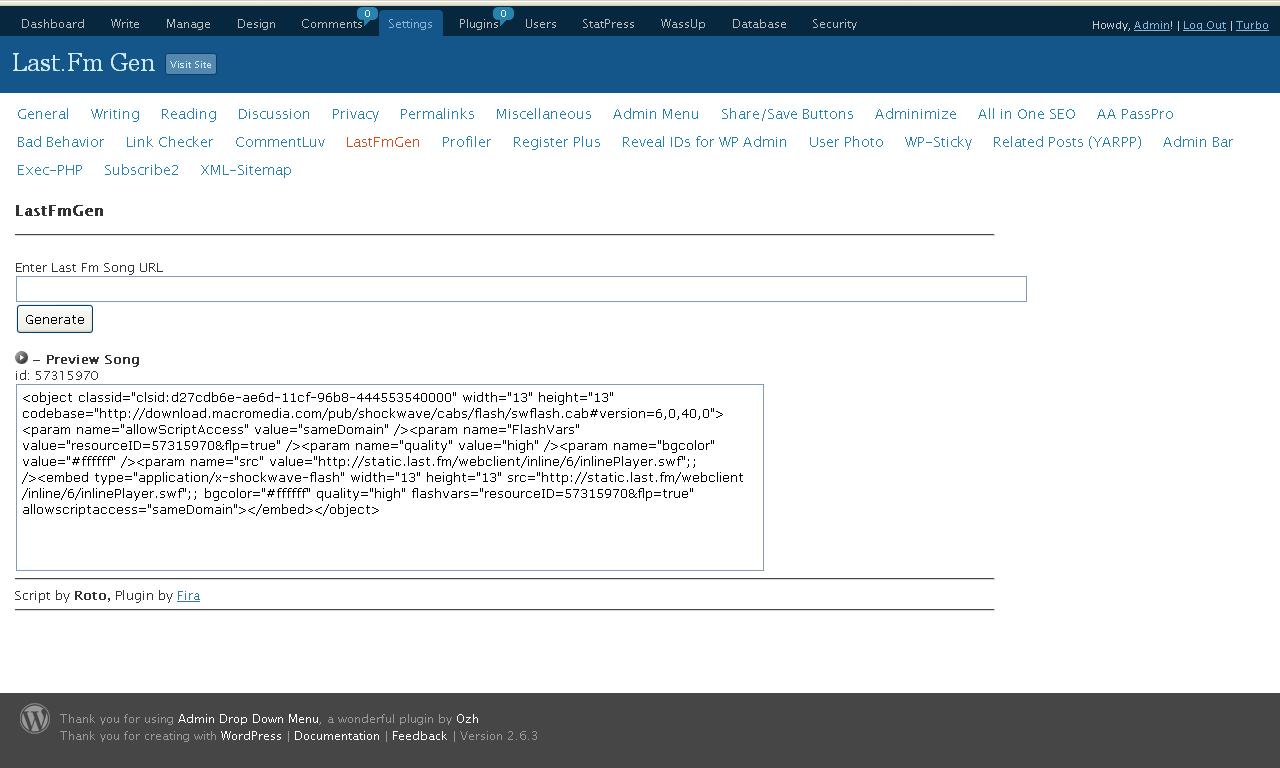Open All in One SEO tab
This screenshot has width=1280, height=768.
[x=1027, y=114]
